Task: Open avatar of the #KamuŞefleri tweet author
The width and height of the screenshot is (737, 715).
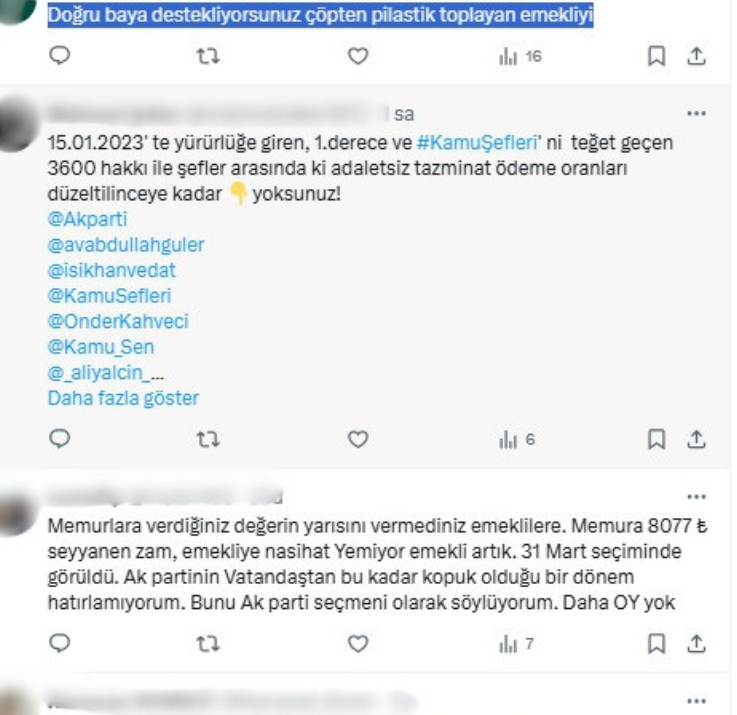Action: click(18, 125)
